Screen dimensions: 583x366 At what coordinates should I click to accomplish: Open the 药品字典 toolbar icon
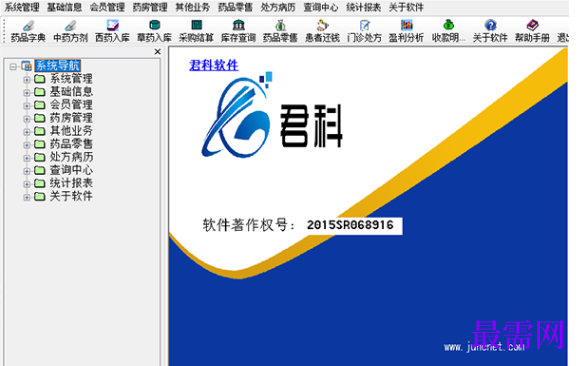pos(28,26)
